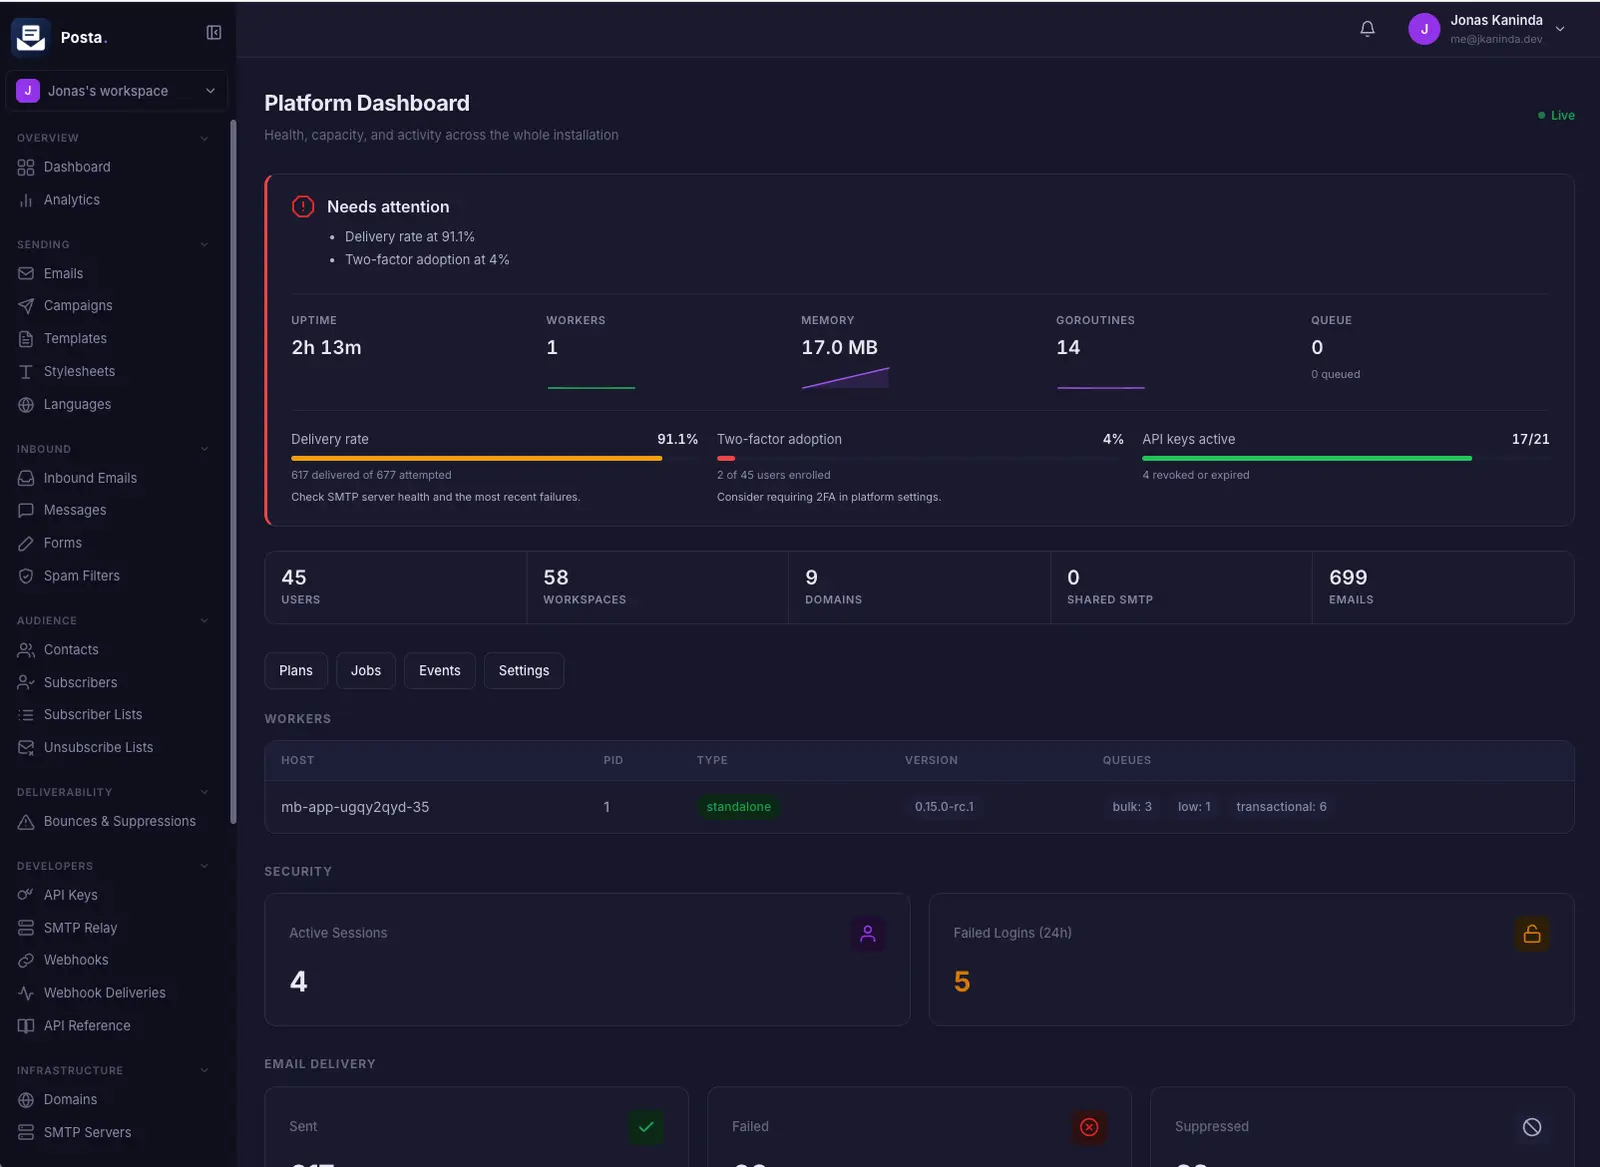Select the mb-app-ugqy2qyd-35 worker row
The height and width of the screenshot is (1167, 1600).
(x=919, y=807)
